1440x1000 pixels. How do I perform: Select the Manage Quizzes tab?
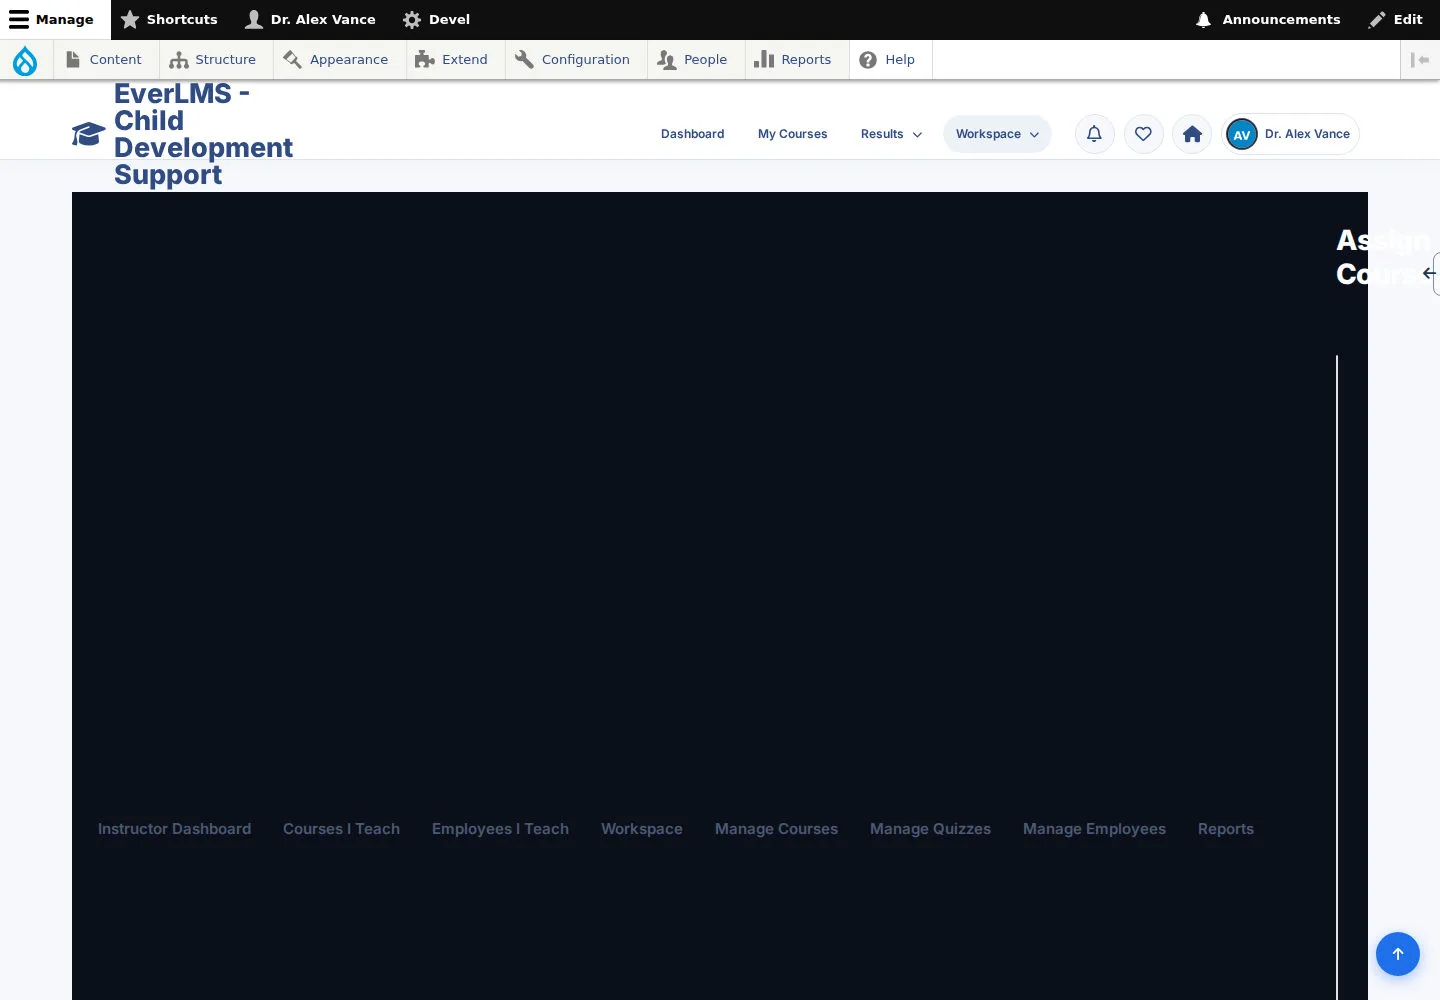click(930, 829)
